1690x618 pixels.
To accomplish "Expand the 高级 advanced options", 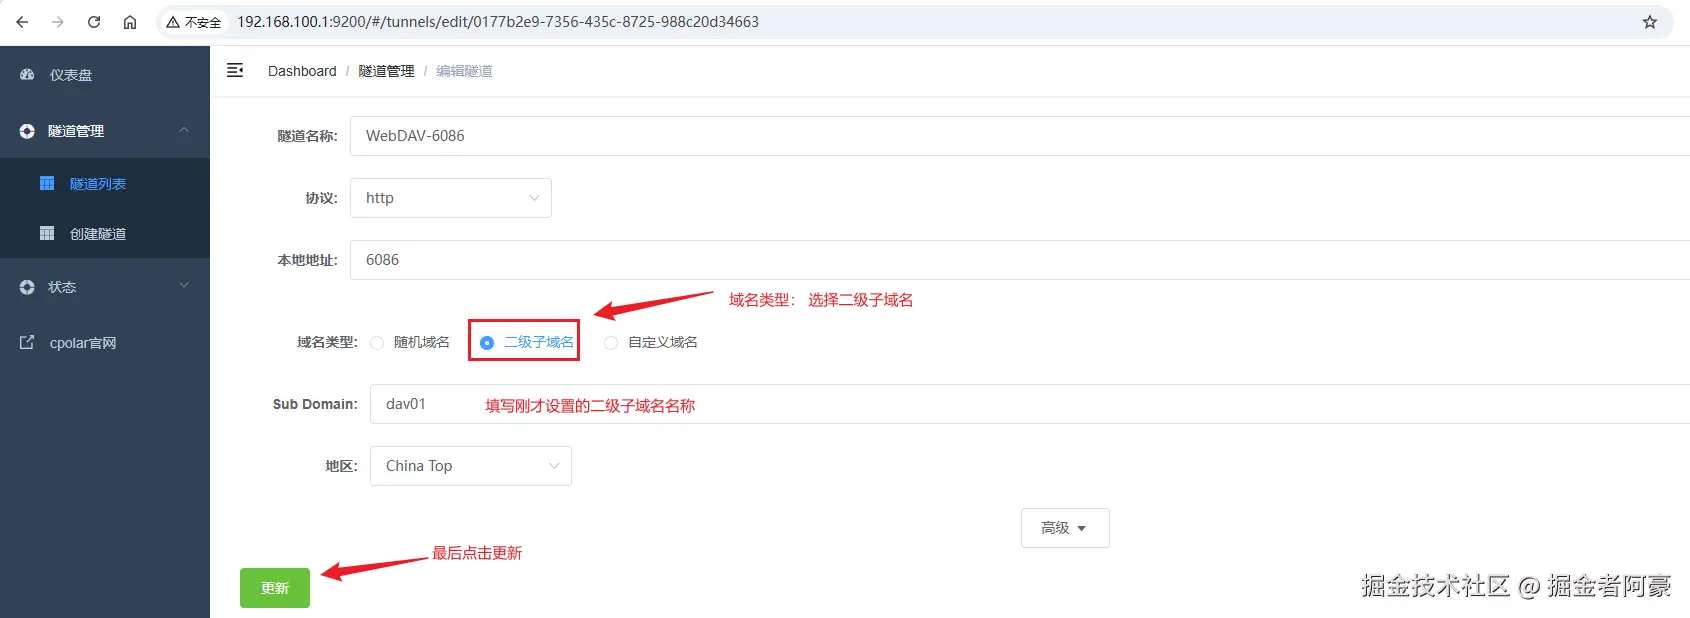I will click(x=1065, y=528).
